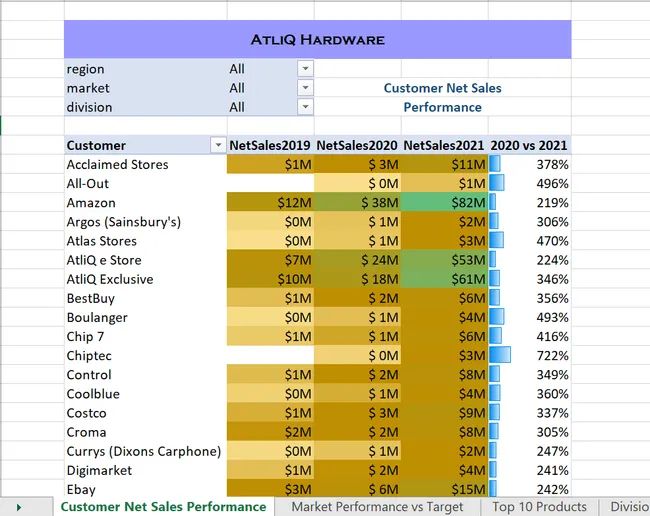Select Amazon's $82M NetSales2021 cell

pos(444,202)
